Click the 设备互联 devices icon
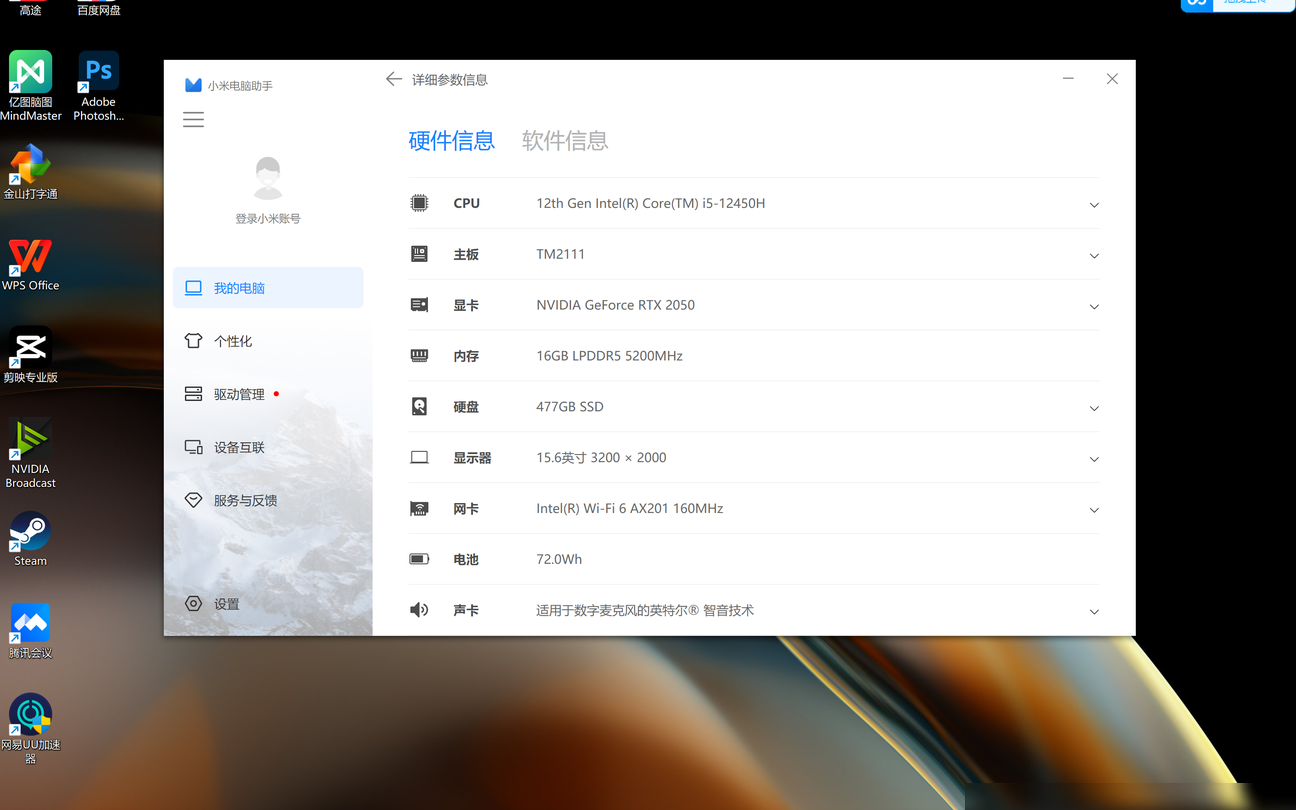 point(193,447)
